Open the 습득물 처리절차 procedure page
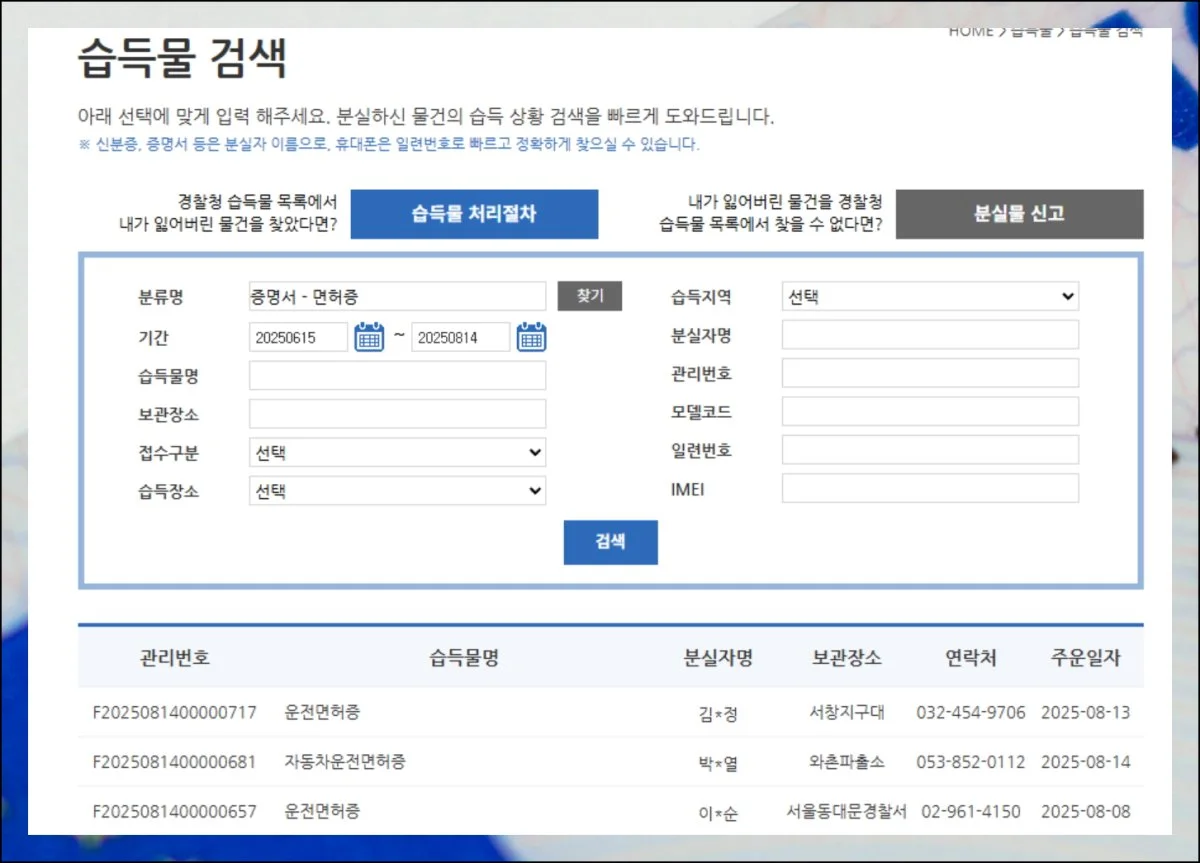The height and width of the screenshot is (863, 1200). pyautogui.click(x=475, y=214)
